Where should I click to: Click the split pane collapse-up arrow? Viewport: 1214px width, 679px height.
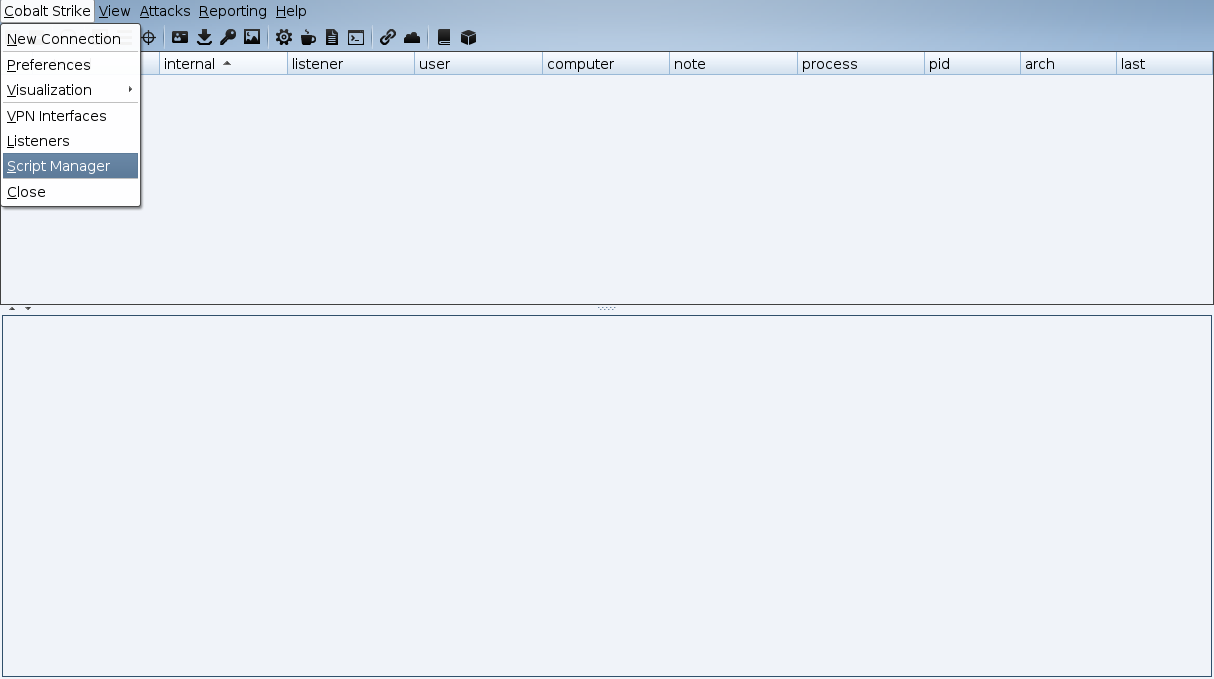(x=12, y=308)
